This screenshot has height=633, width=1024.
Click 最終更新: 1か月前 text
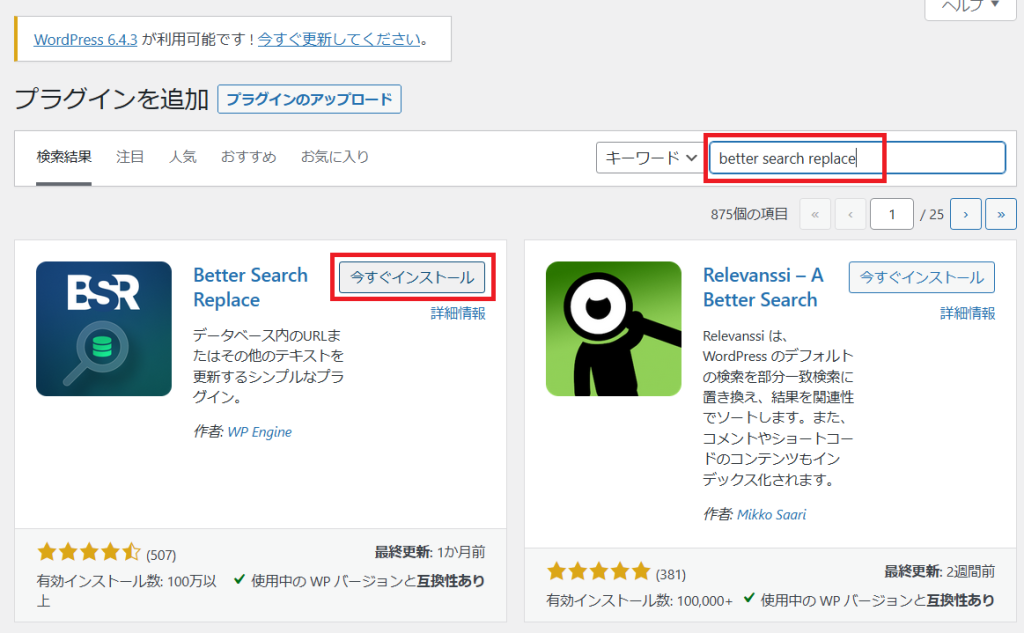point(430,553)
